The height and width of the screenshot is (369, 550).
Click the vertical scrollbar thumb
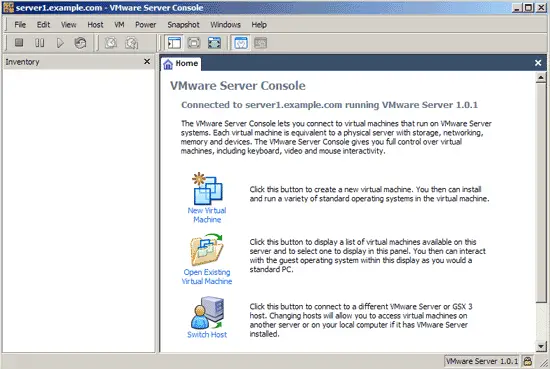[541, 192]
